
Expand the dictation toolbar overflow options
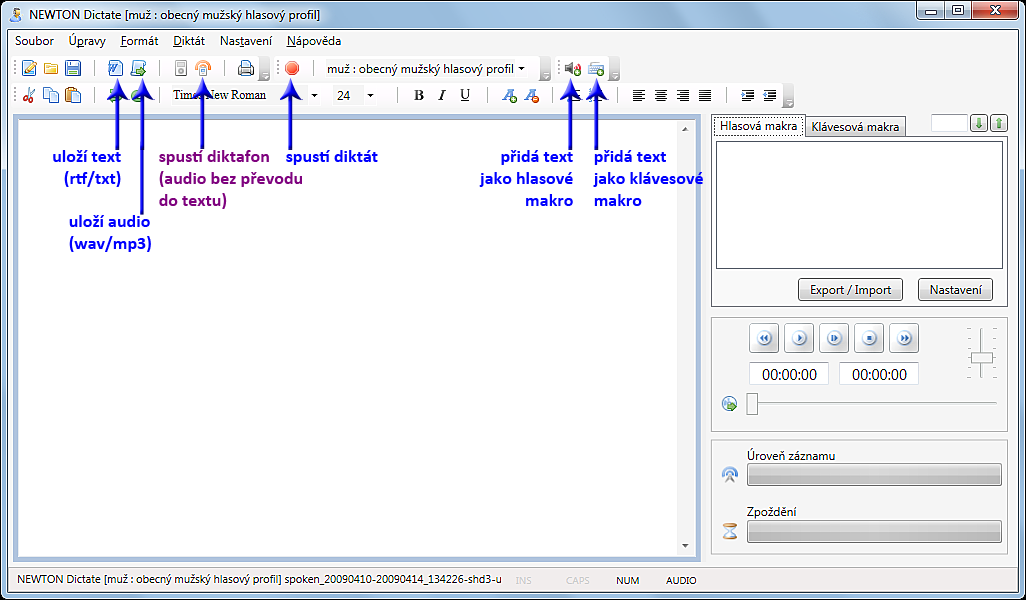click(544, 71)
